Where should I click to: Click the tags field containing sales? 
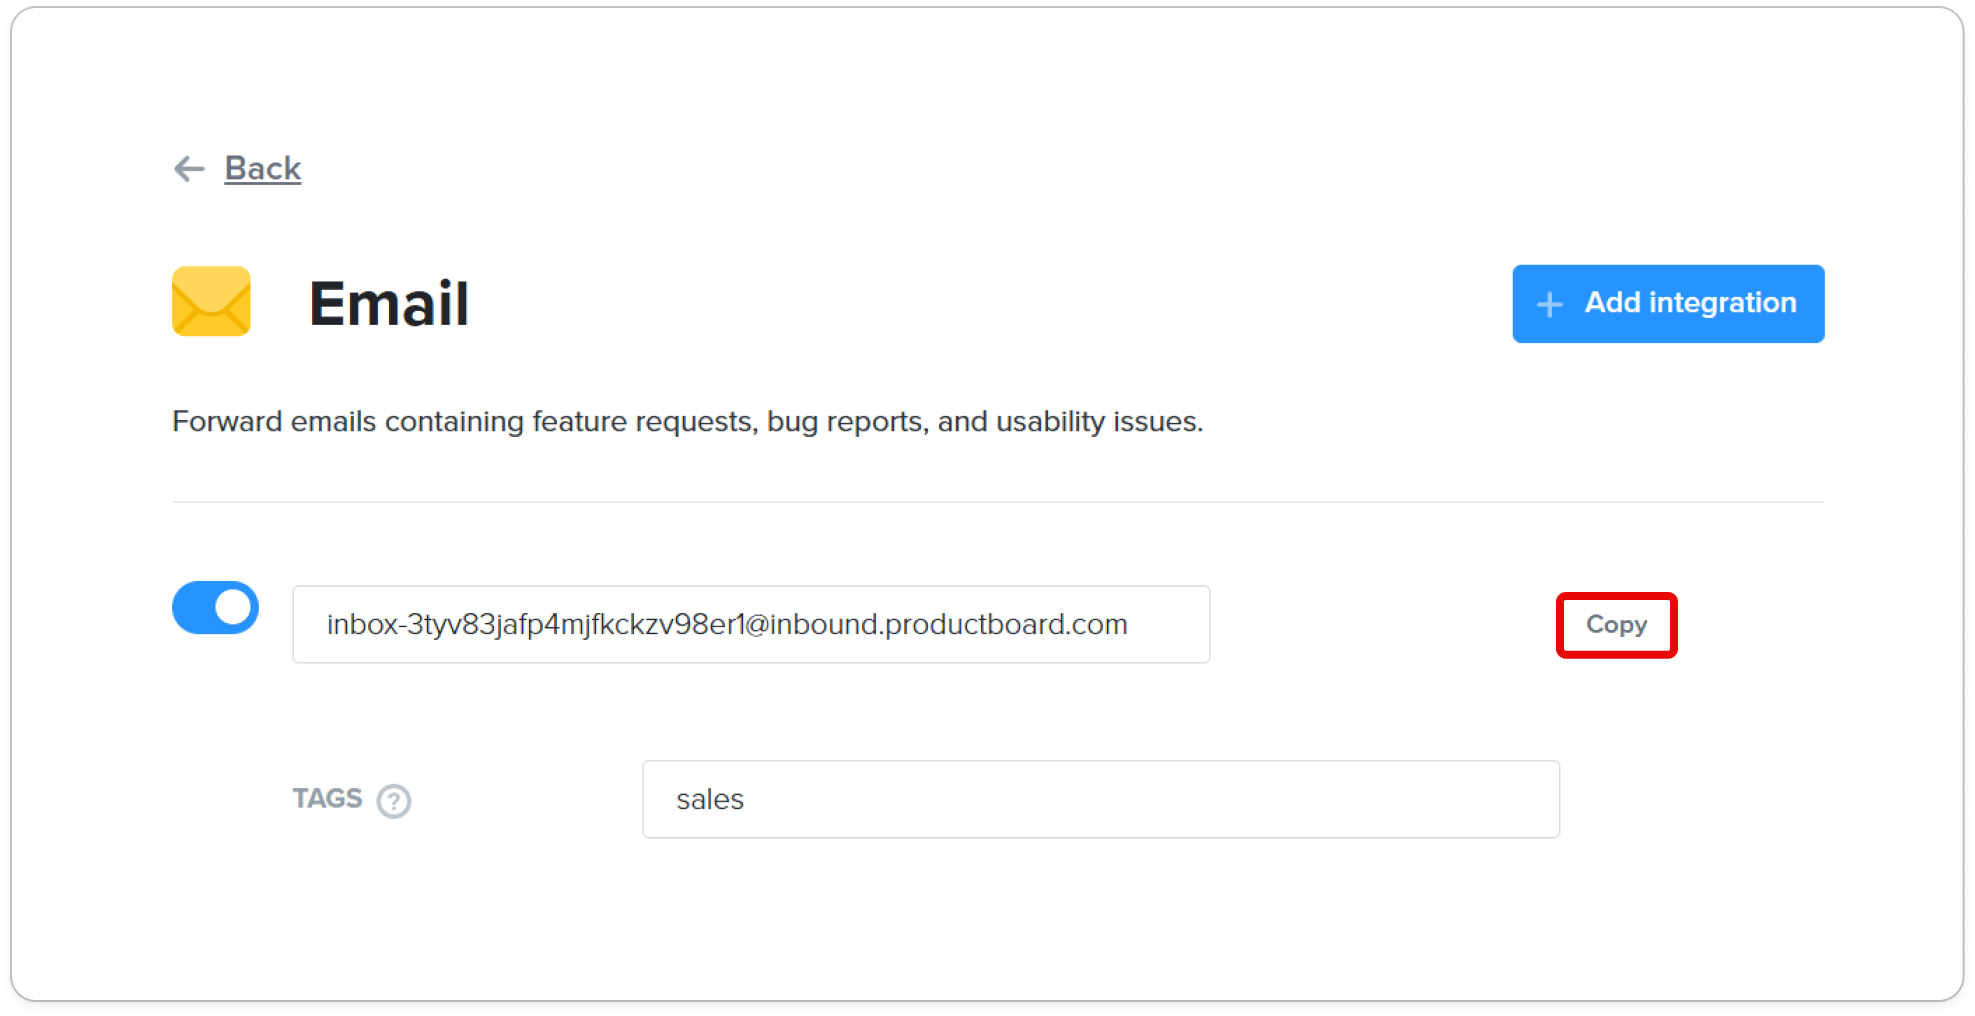[x=1100, y=799]
